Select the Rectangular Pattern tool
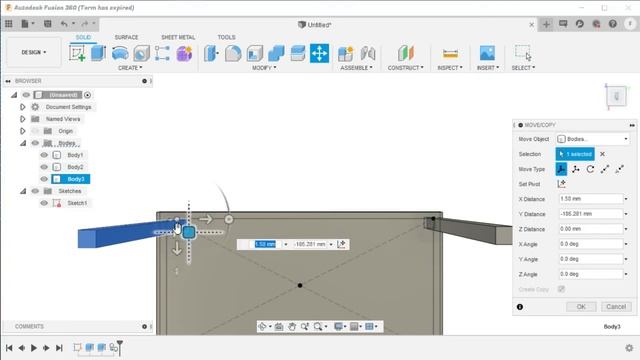Viewport: 640px width, 360px height. (x=162, y=53)
